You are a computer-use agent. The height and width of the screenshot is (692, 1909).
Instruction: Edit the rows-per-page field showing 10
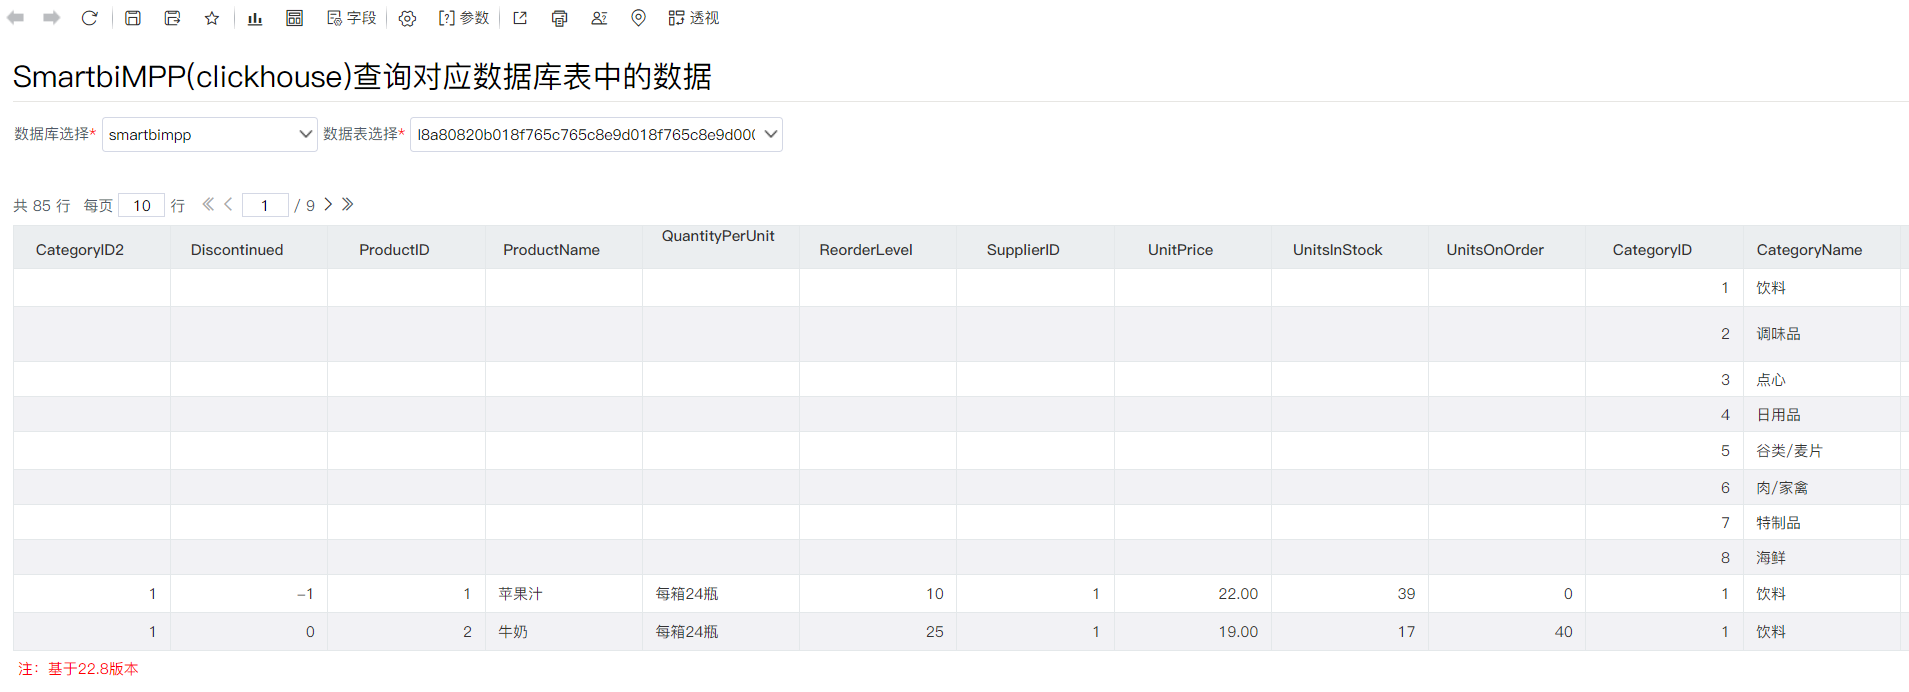[x=142, y=205]
